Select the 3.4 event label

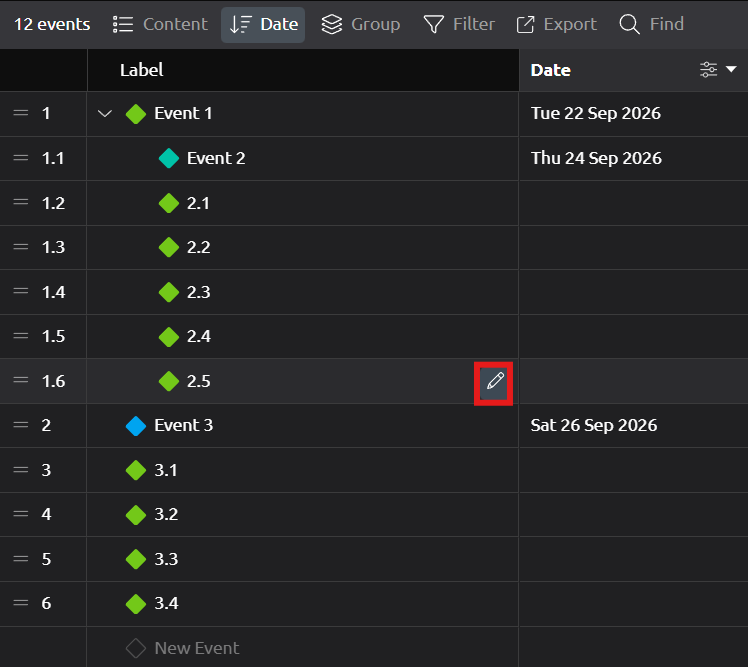point(166,604)
